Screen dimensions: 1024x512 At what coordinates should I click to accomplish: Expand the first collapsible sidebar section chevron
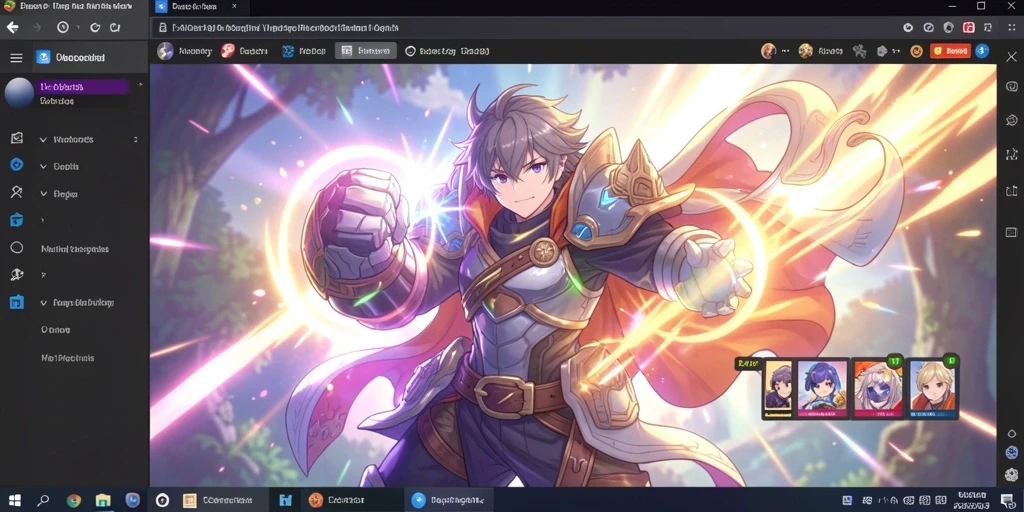[43, 140]
